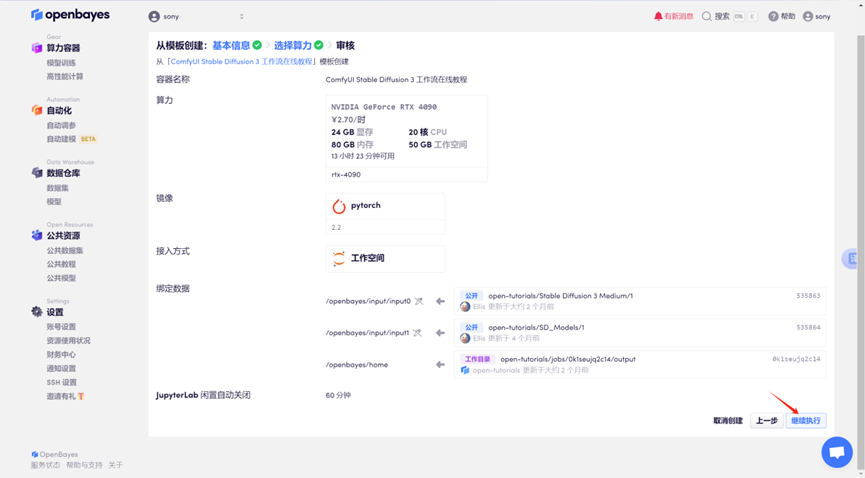Viewport: 865px width, 478px height.
Task: Unbind icon next to /openbayes/input/input0
Action: [419, 301]
